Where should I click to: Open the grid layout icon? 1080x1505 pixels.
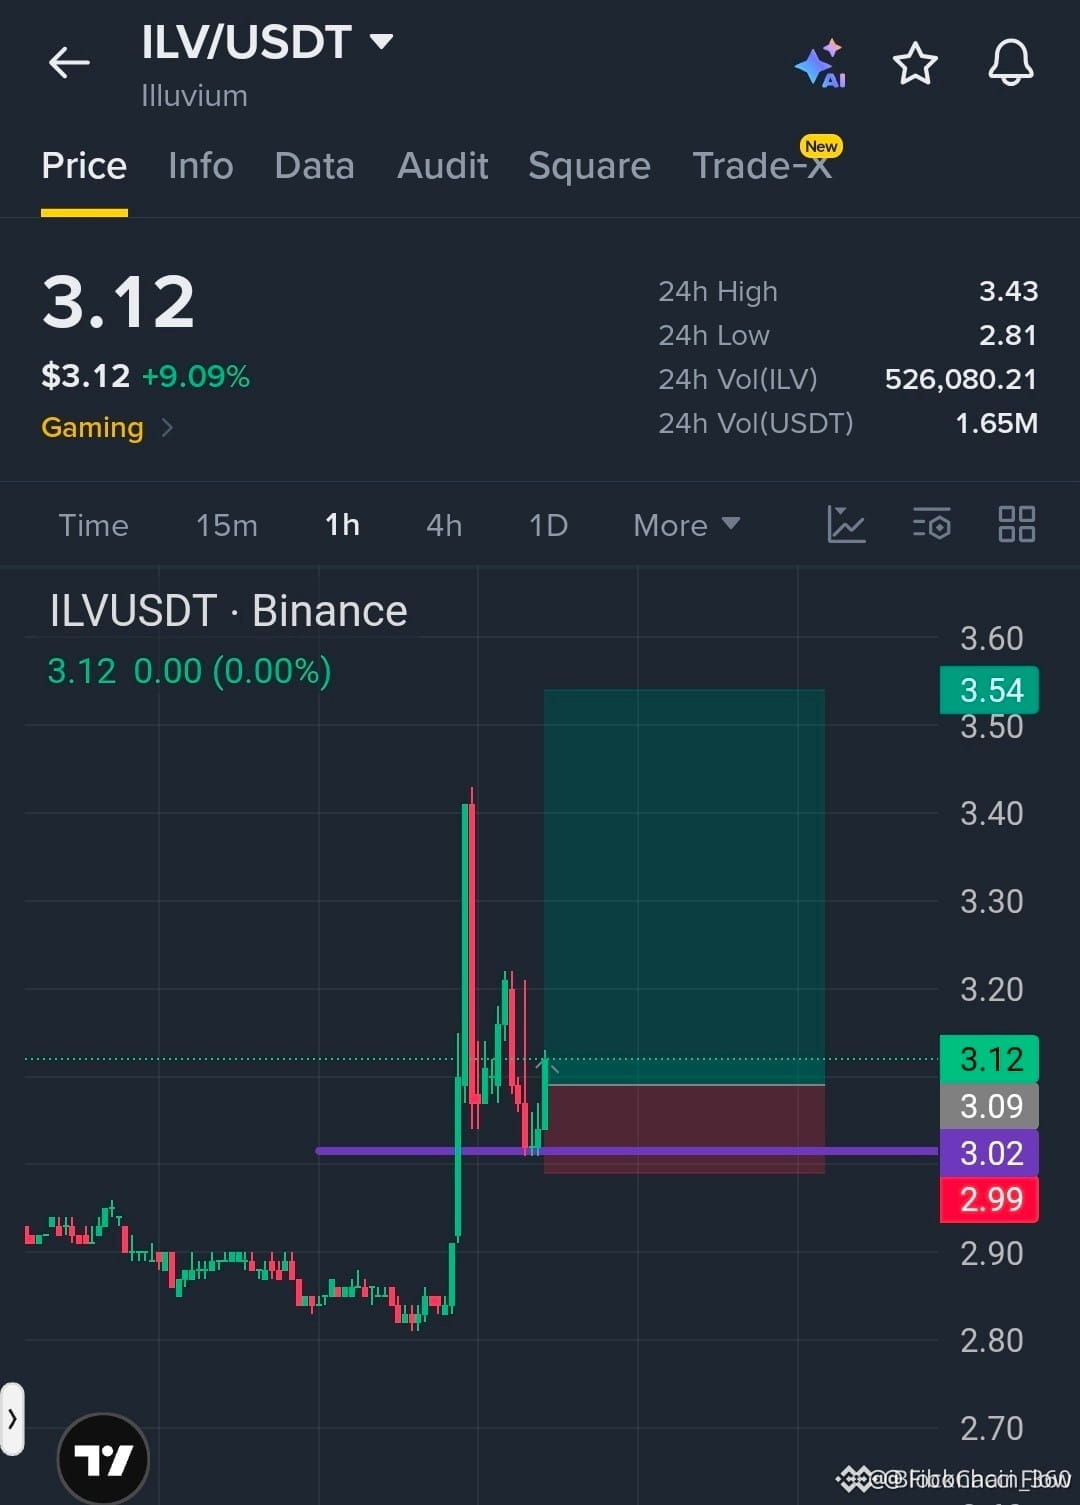click(x=1016, y=524)
